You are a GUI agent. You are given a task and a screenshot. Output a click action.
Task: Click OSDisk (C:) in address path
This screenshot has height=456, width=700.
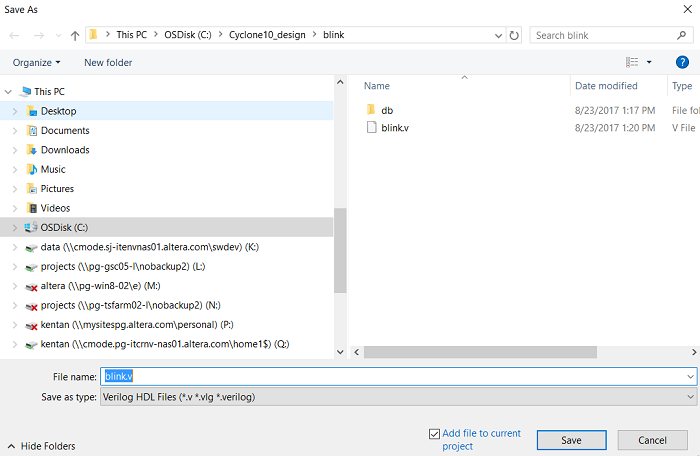point(188,35)
